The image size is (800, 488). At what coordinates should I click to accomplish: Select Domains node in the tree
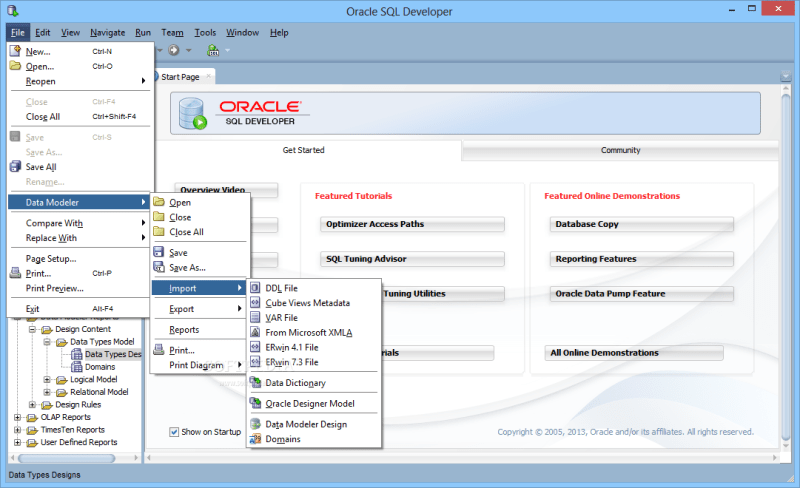100,367
